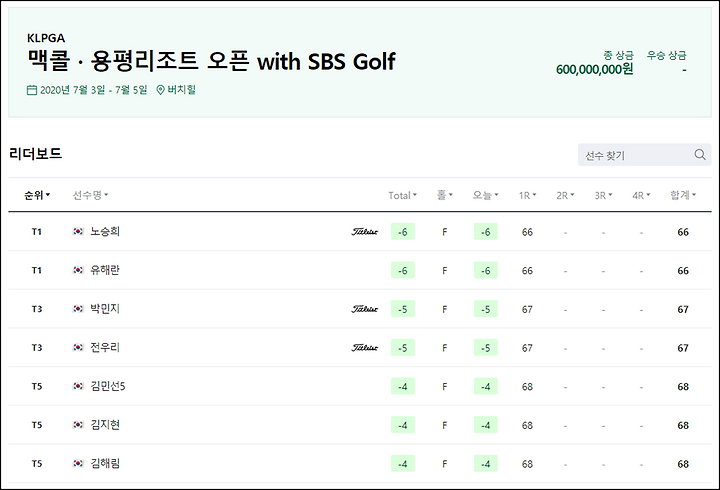
Task: Sort by the 오늘 column header
Action: [485, 195]
